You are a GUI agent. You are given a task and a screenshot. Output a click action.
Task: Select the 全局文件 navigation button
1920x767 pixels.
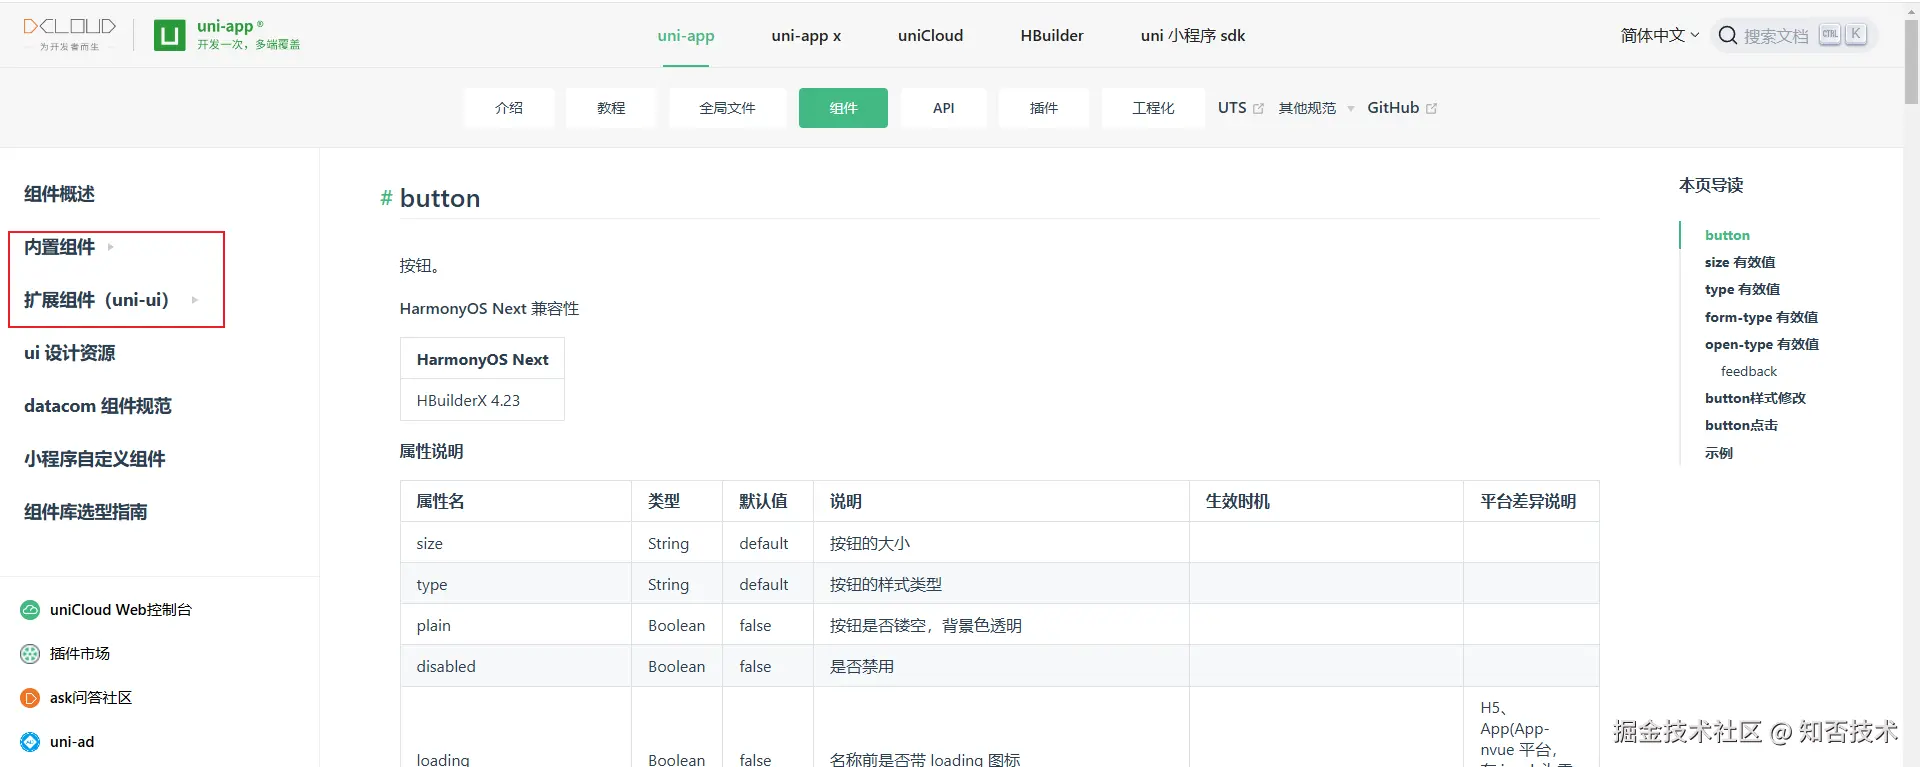[727, 108]
